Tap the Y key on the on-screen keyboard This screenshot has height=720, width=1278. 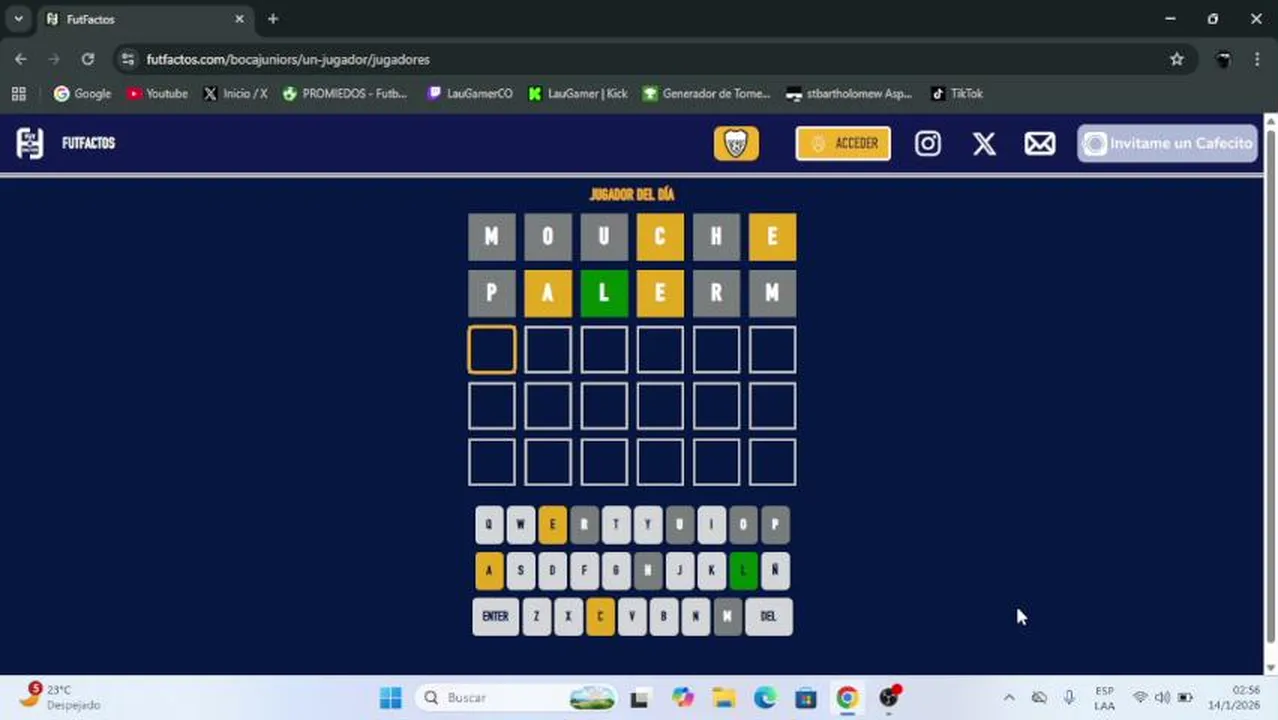pyautogui.click(x=648, y=524)
